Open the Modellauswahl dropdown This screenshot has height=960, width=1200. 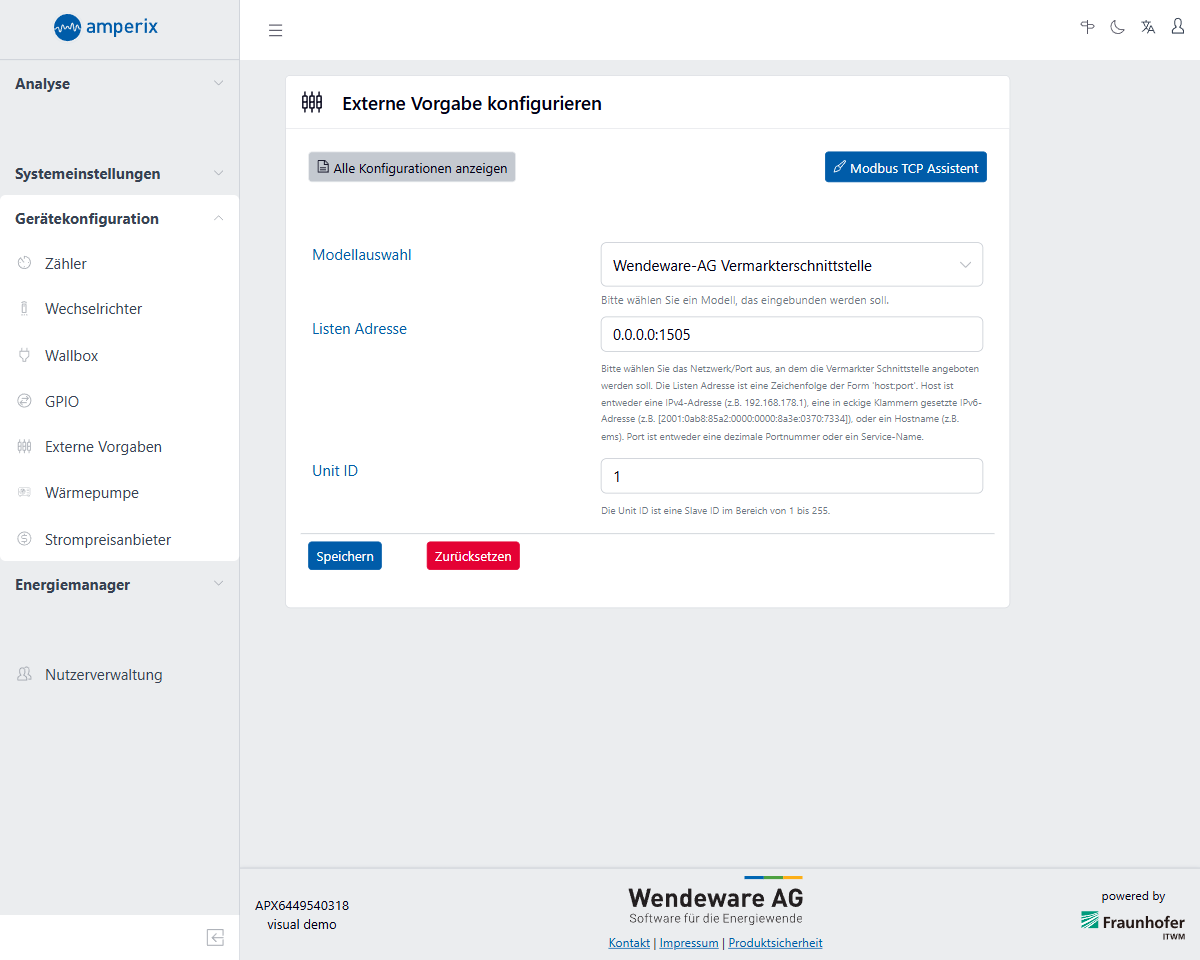pyautogui.click(x=791, y=265)
